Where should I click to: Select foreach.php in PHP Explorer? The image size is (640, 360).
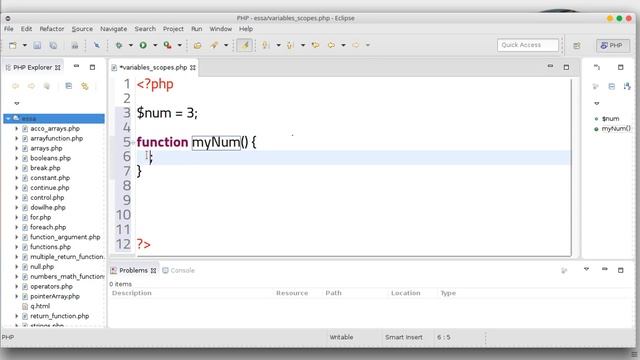(x=48, y=227)
